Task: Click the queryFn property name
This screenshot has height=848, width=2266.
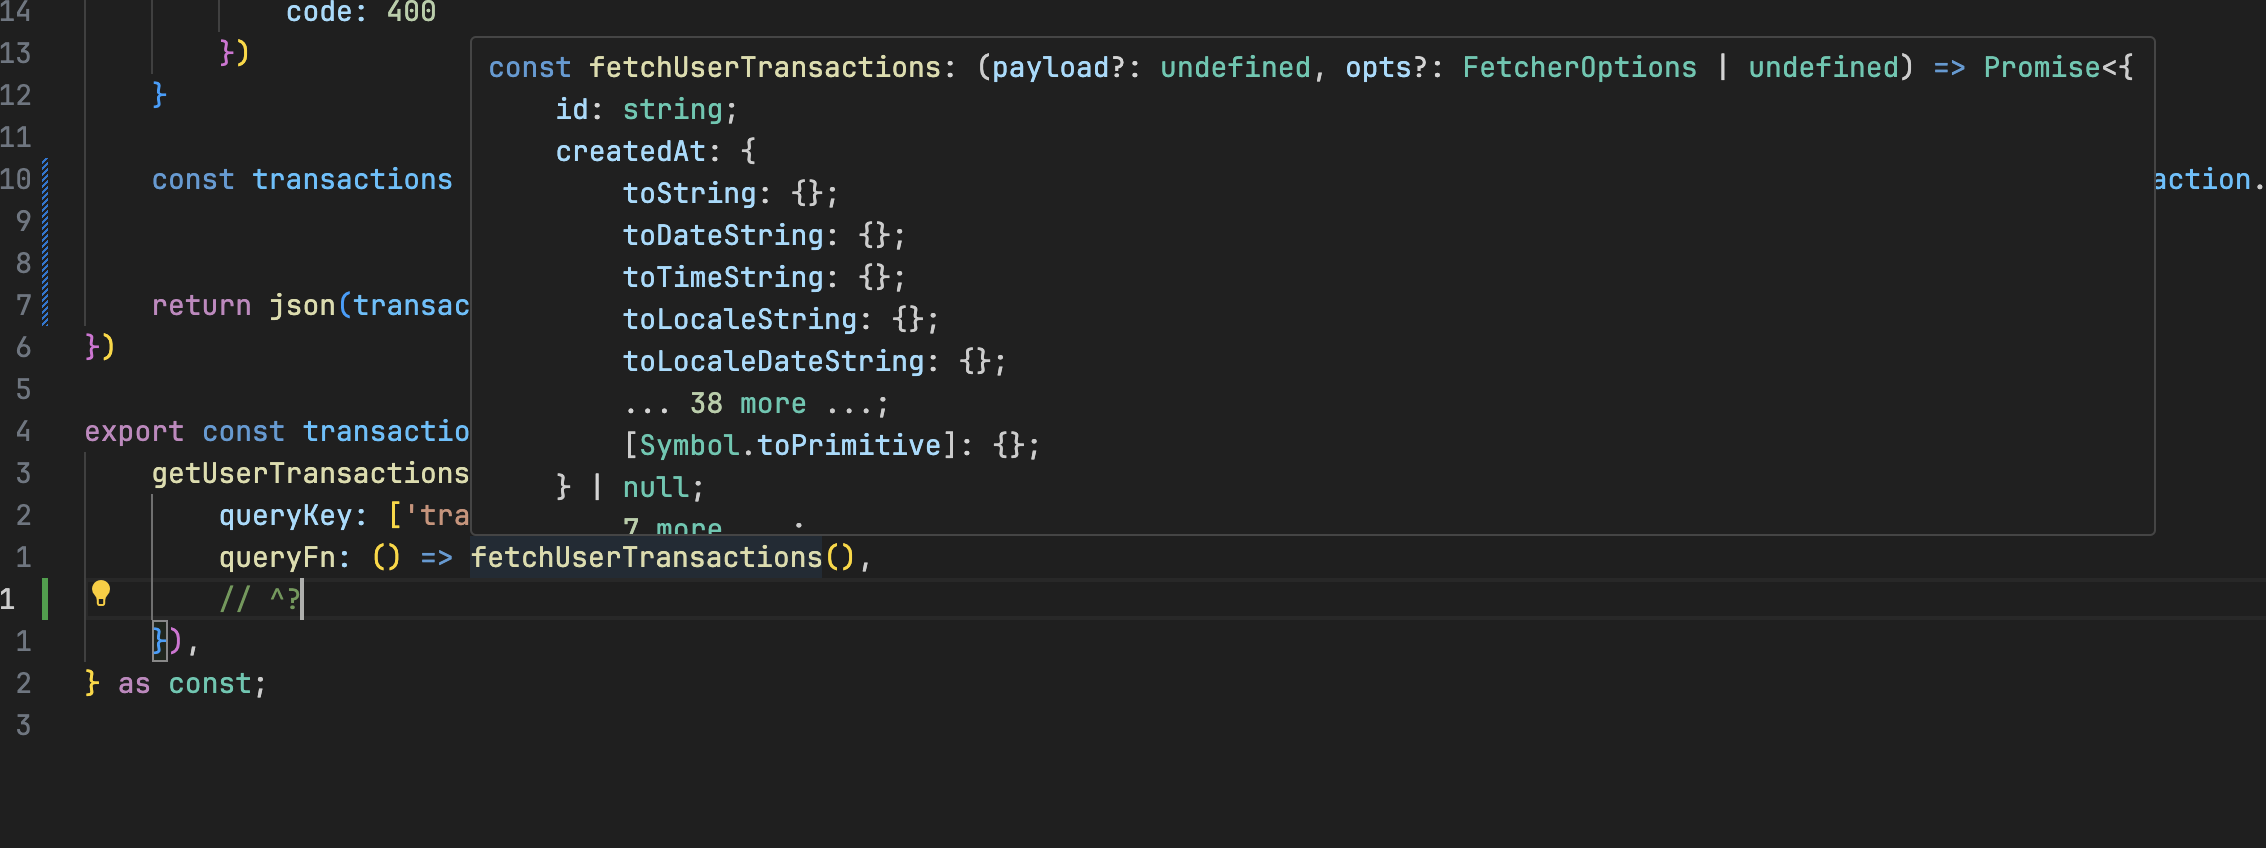Action: 277,558
